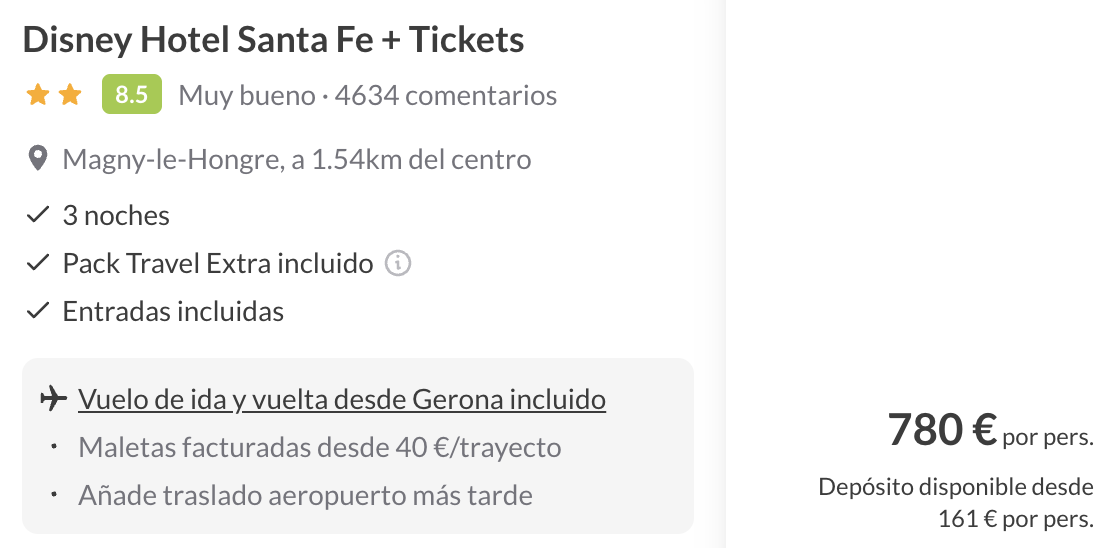The width and height of the screenshot is (1116, 548).
Task: Click Depósito disponible desde 161 € text
Action: [x=956, y=502]
